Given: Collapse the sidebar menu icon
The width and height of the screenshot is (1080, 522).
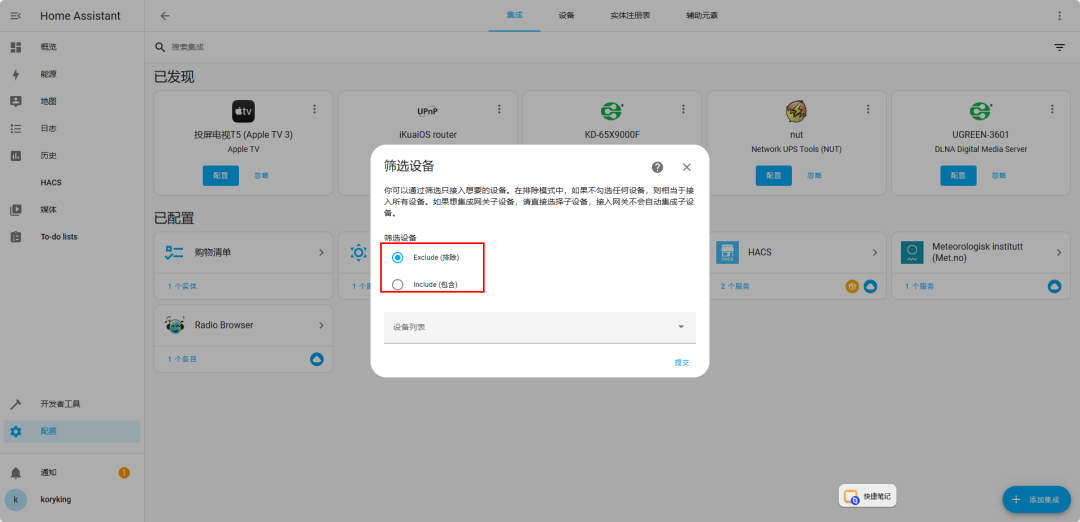Looking at the screenshot, I should [16, 16].
